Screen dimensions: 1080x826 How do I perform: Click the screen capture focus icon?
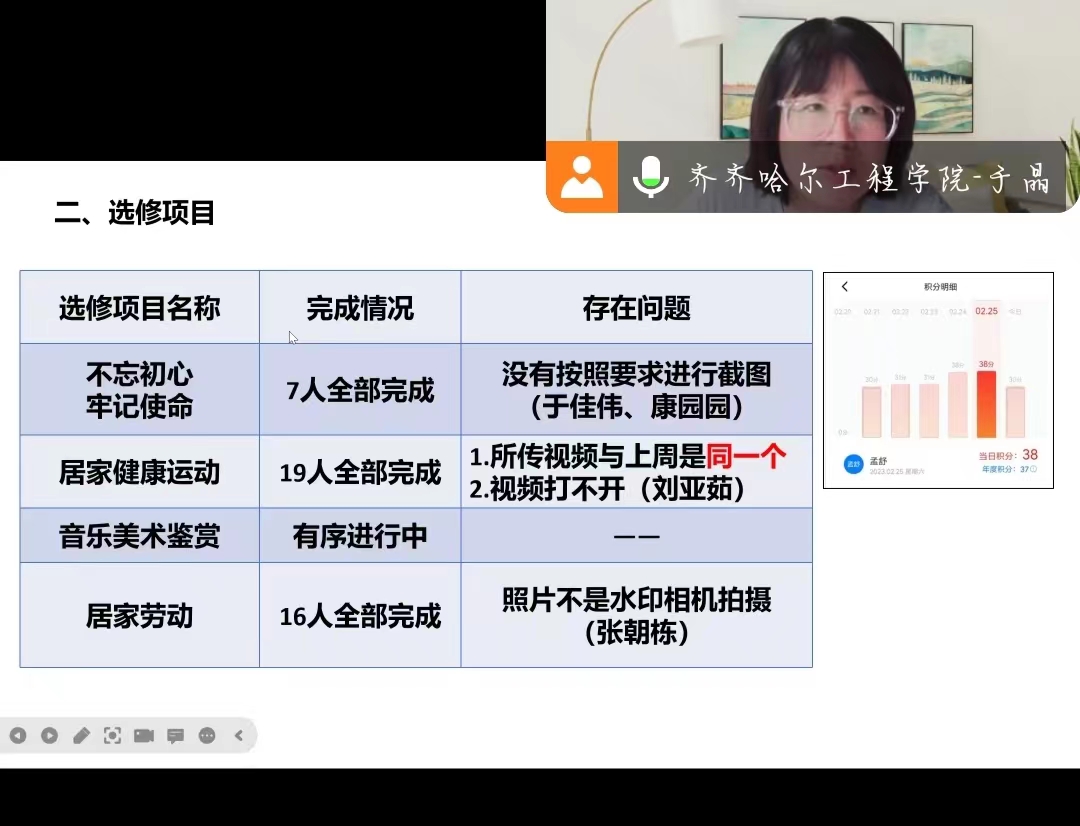pos(112,736)
